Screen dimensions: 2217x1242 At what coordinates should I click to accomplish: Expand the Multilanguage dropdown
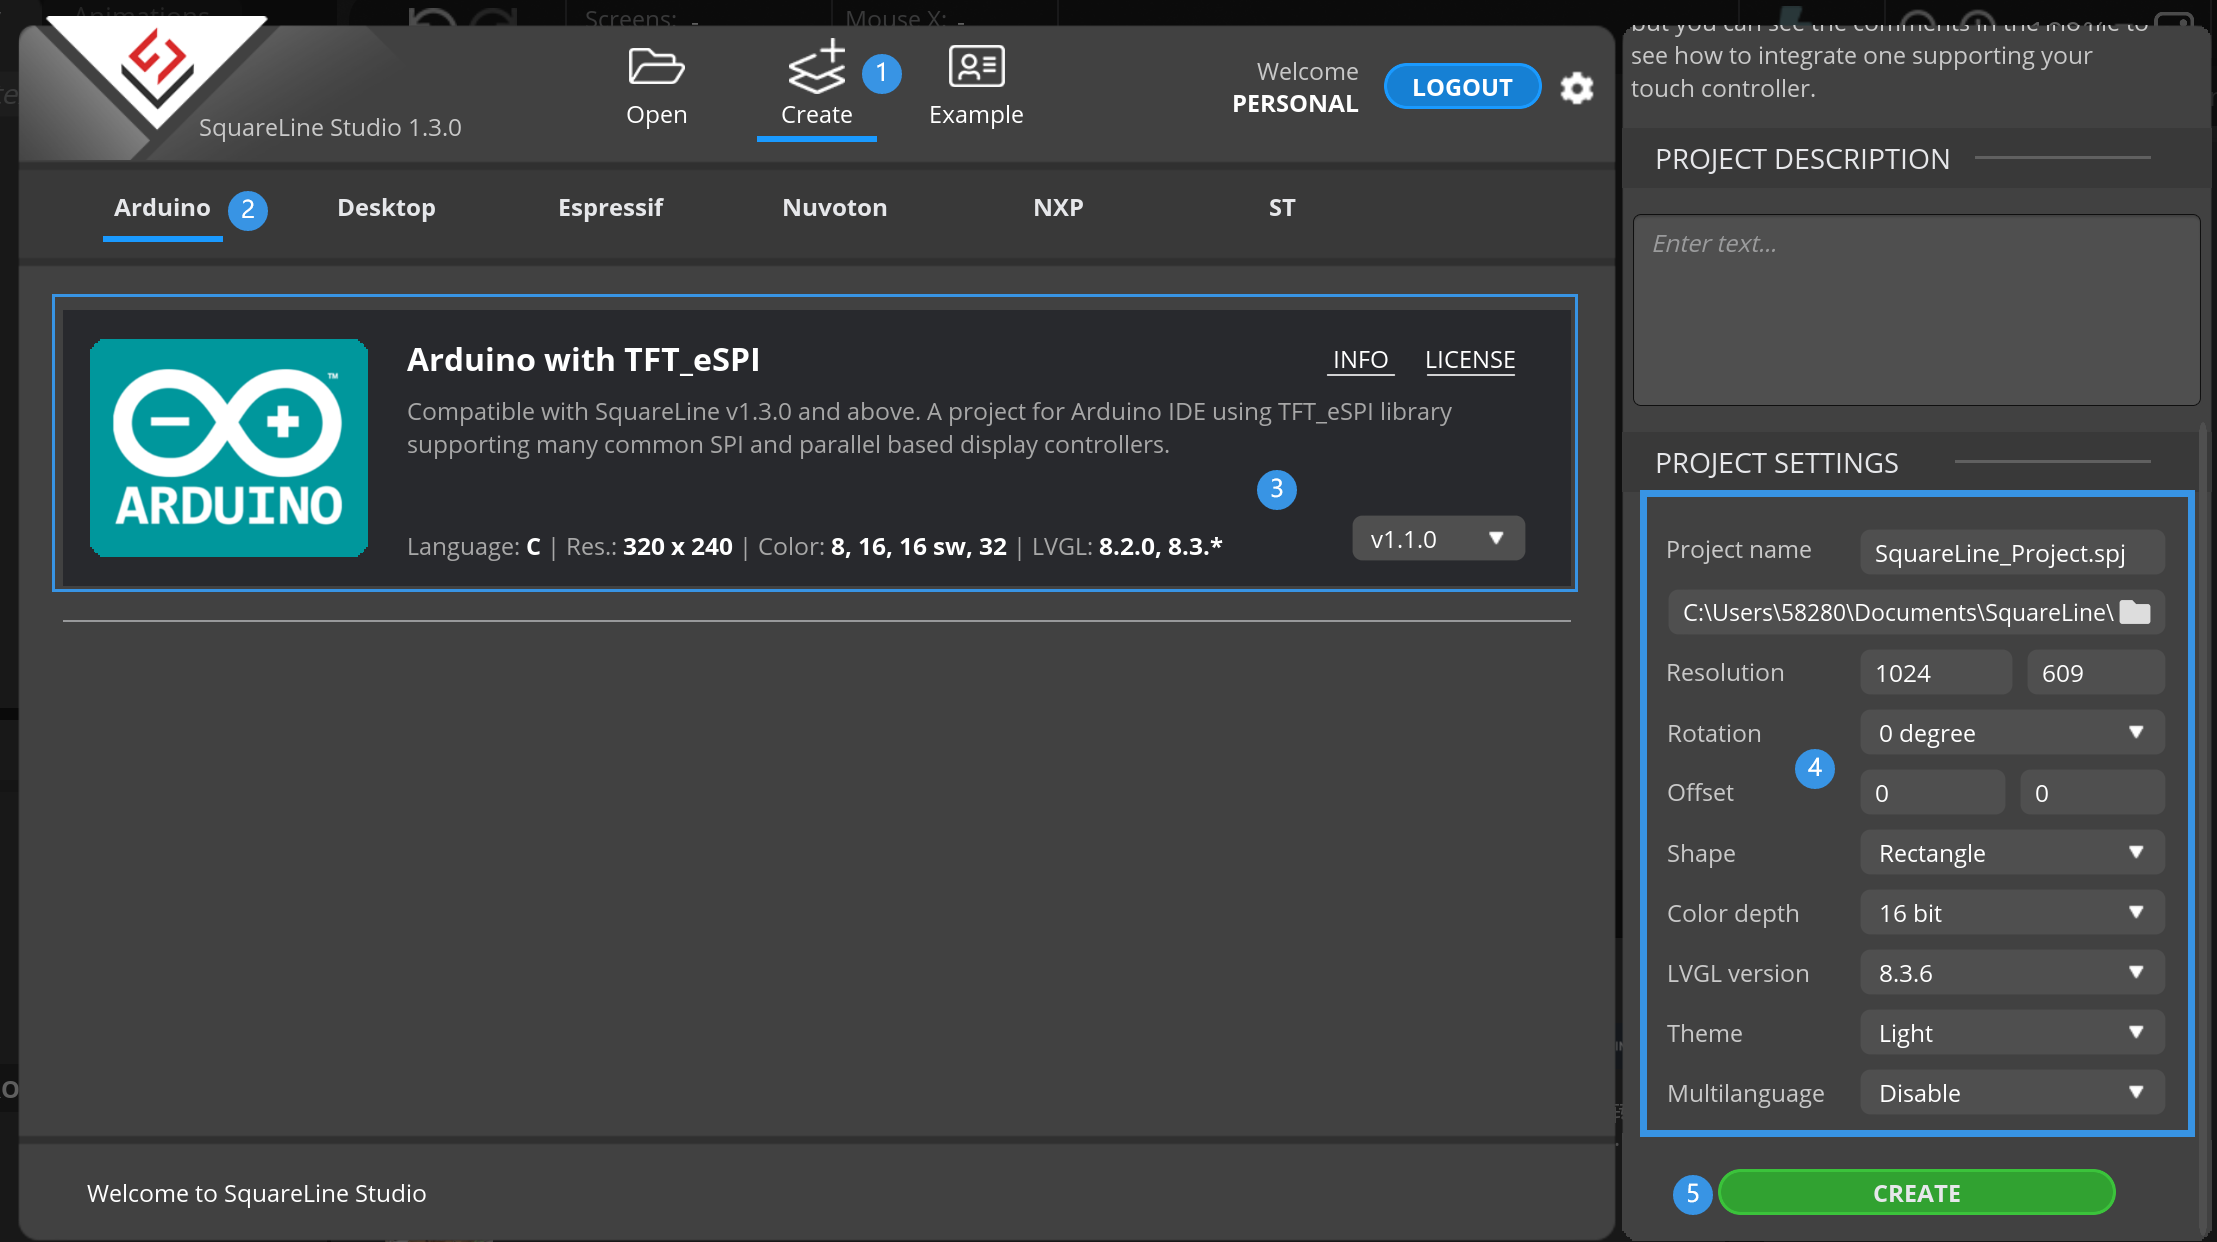point(2012,1093)
